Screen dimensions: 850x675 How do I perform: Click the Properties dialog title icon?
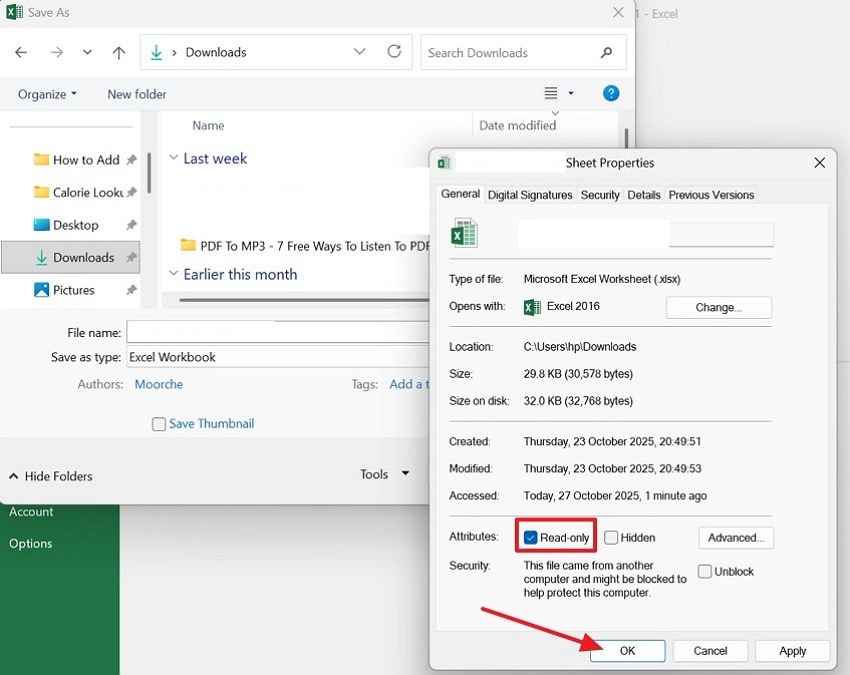(x=445, y=163)
